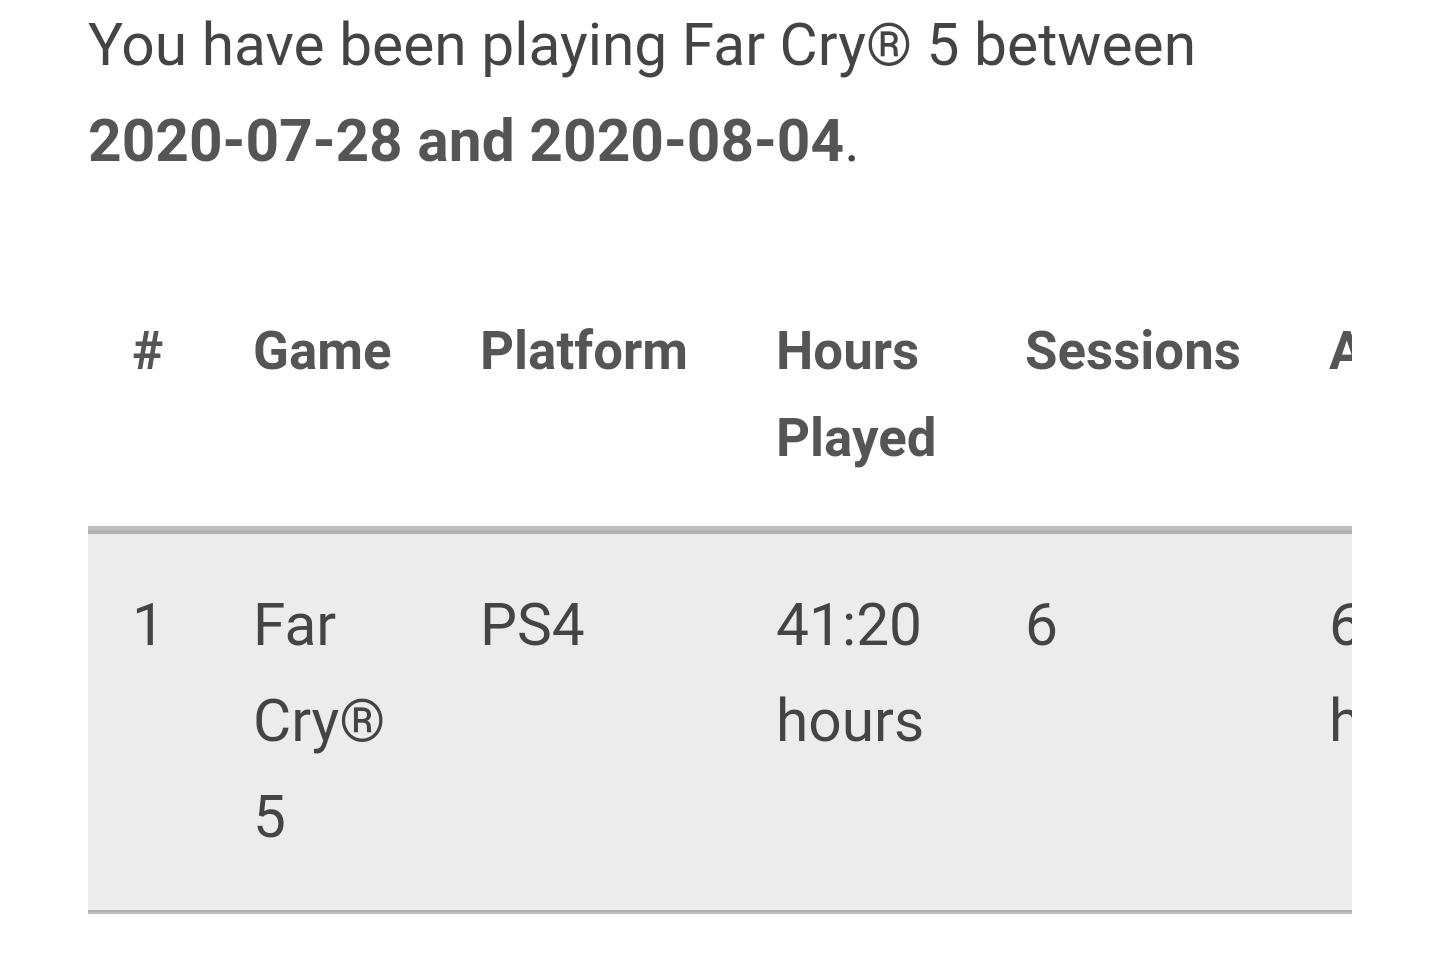Click the # column header
Image resolution: width=1439 pixels, height=969 pixels.
point(148,351)
